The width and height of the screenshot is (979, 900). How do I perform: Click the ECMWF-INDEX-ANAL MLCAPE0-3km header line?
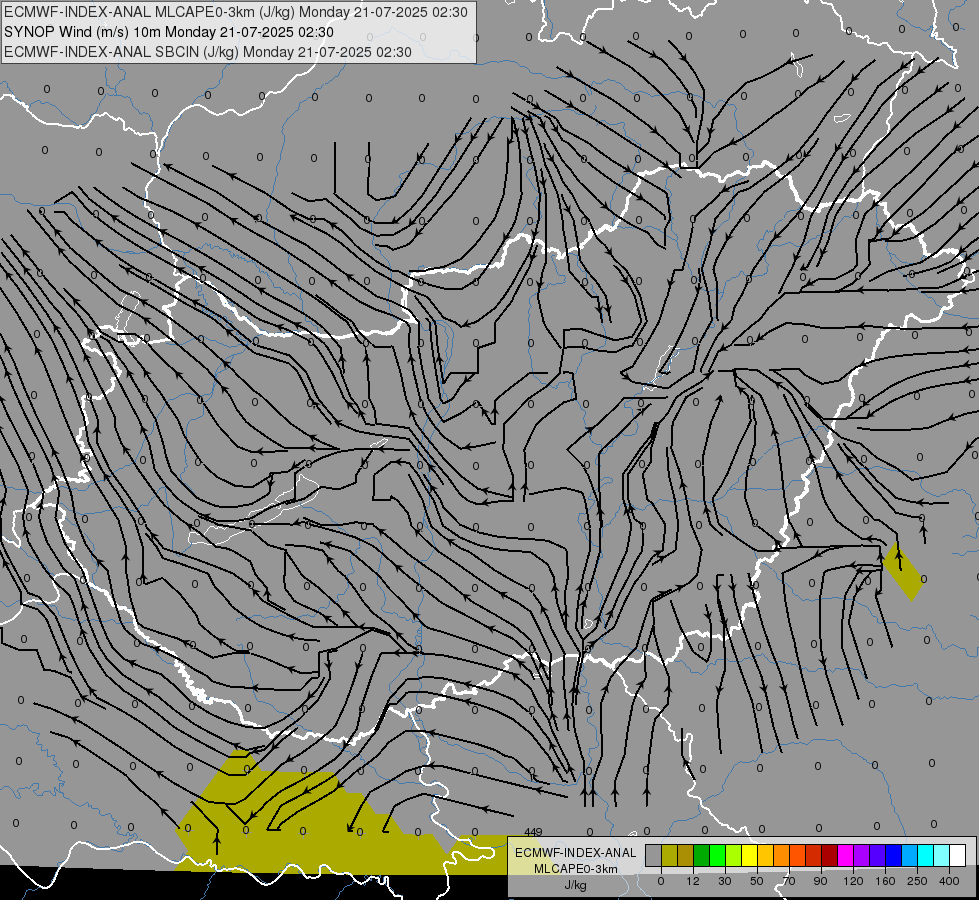tap(235, 12)
